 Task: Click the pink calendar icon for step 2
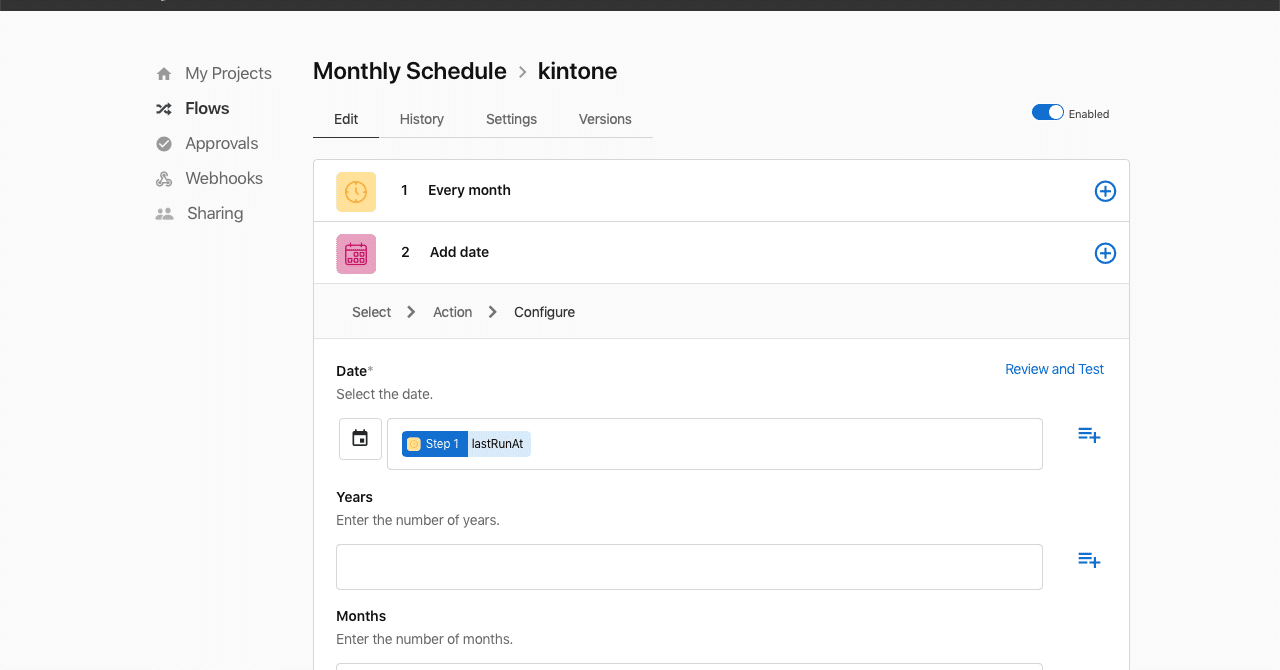pyautogui.click(x=356, y=254)
